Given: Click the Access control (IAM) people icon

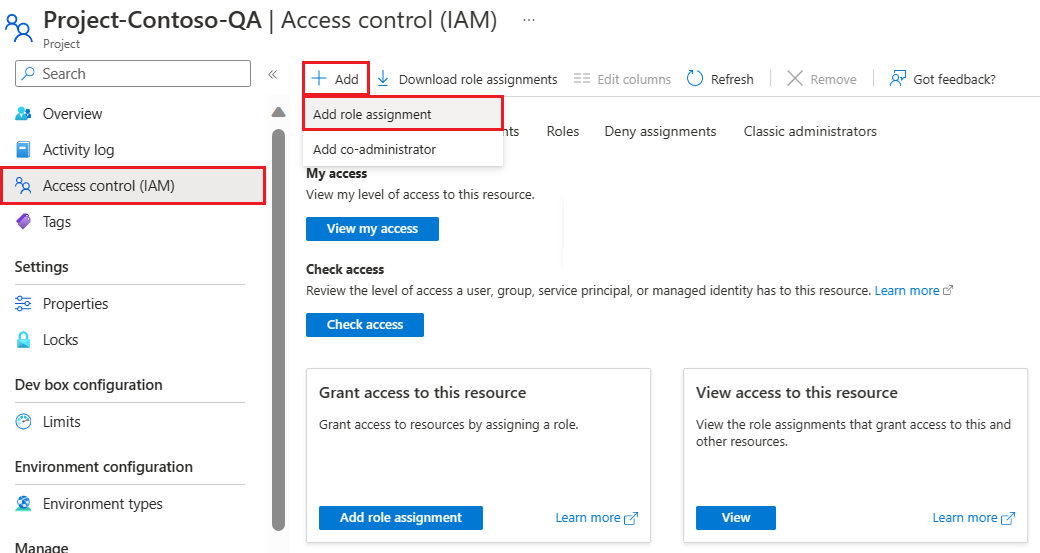Looking at the screenshot, I should click(23, 186).
